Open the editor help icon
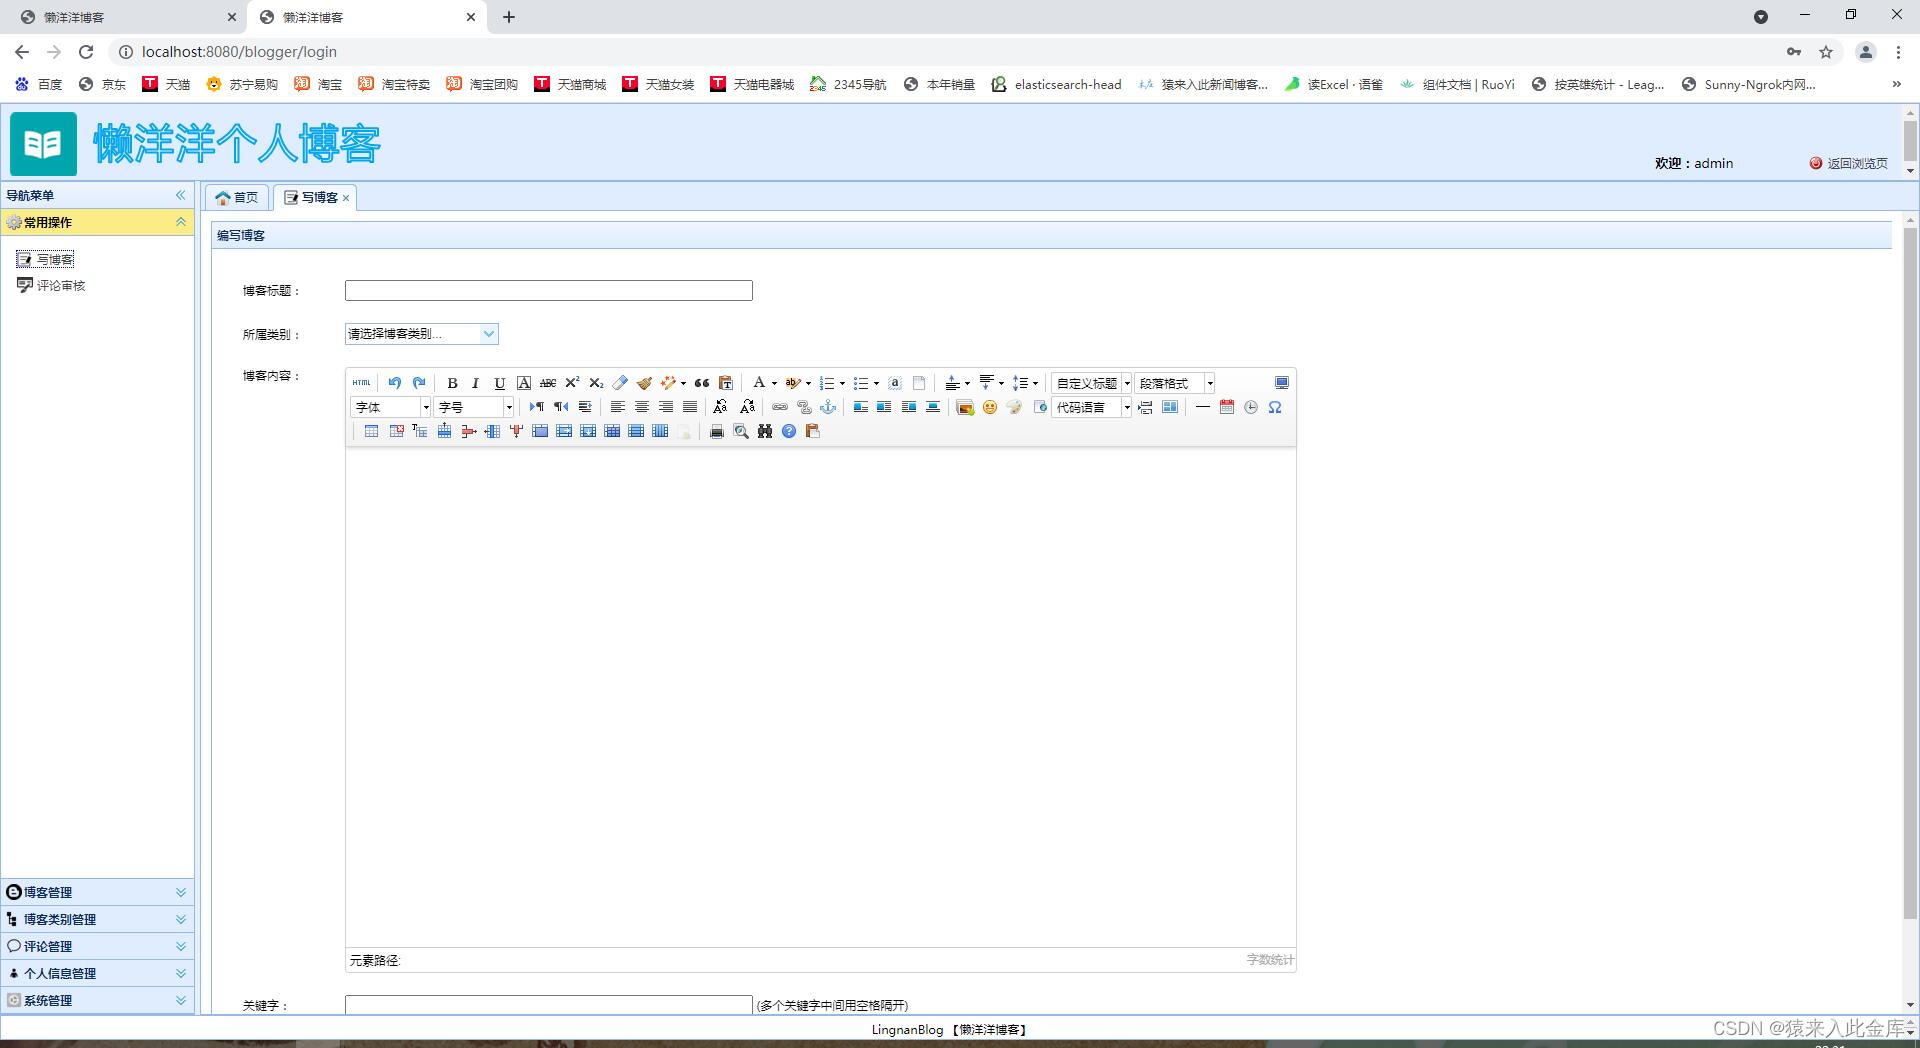 (789, 431)
